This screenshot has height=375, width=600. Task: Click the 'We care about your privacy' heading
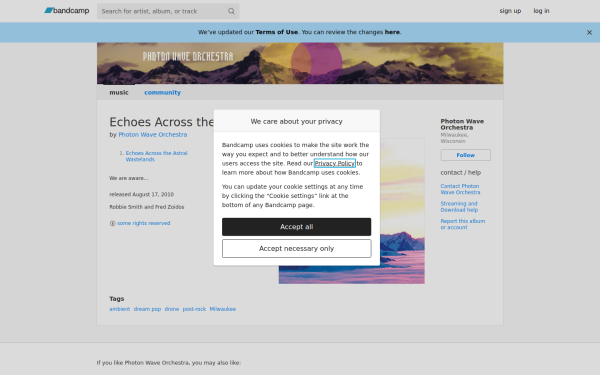[x=297, y=121]
